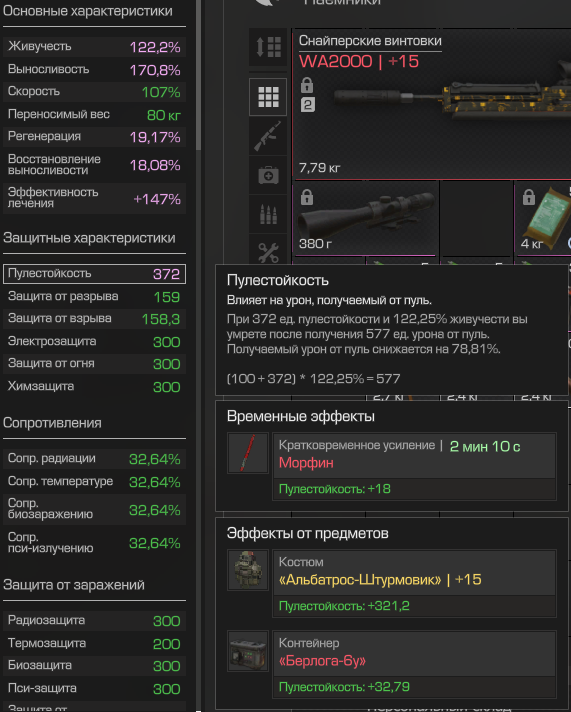Select Сопр. радиации row
The height and width of the screenshot is (712, 571).
point(94,459)
